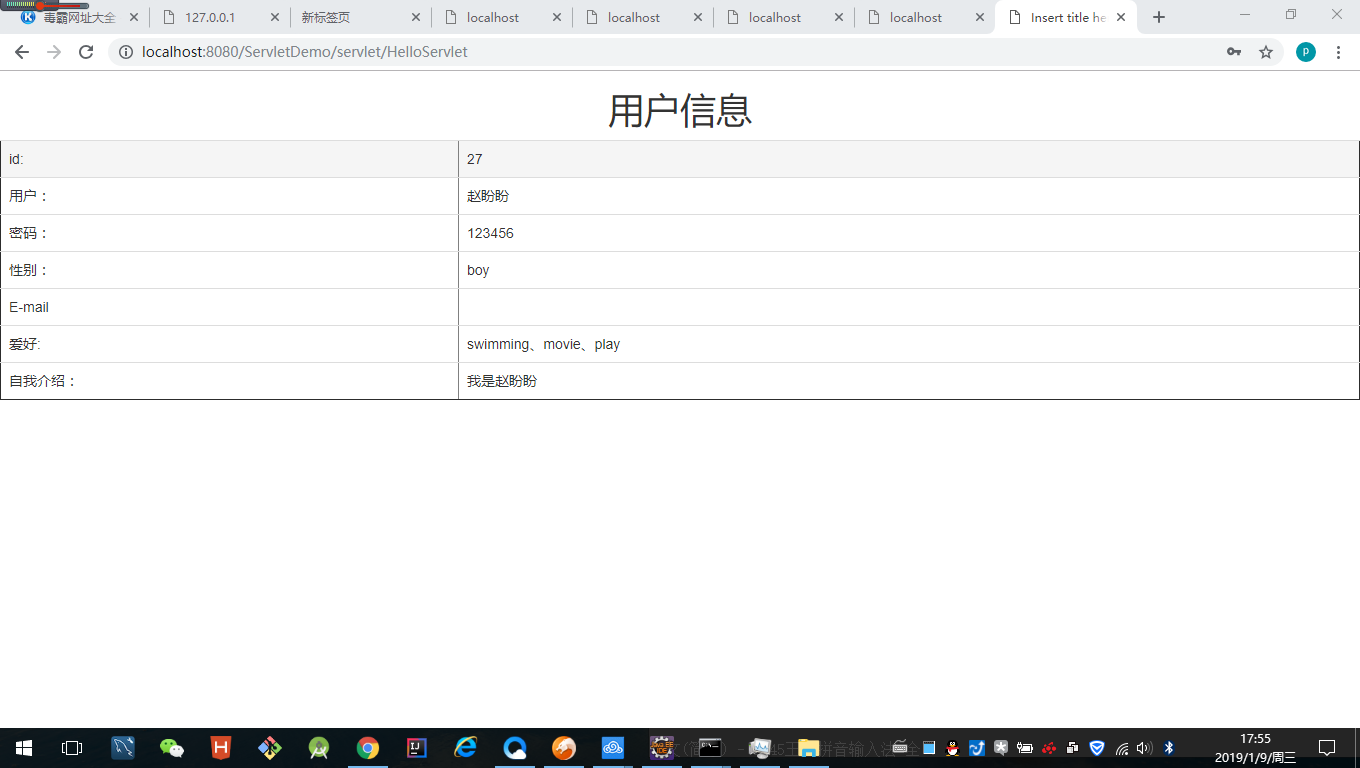Start WeChat from the taskbar
The width and height of the screenshot is (1360, 768).
tap(171, 748)
